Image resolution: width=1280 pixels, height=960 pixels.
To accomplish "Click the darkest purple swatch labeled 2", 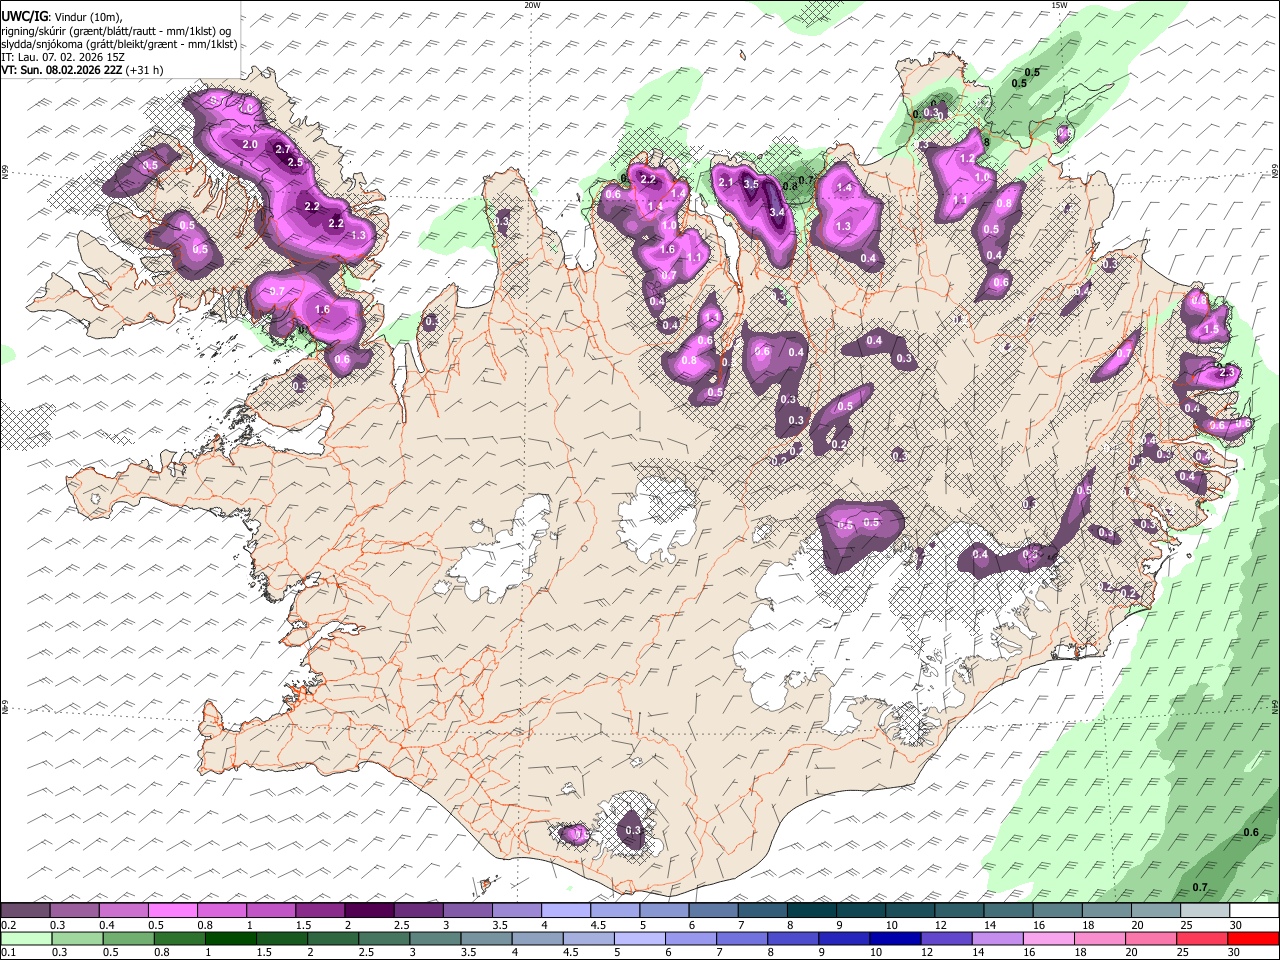I will 369,910.
